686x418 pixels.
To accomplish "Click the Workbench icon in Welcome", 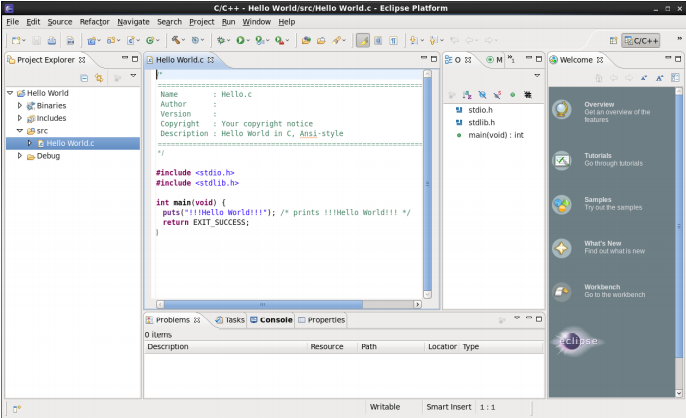I will pyautogui.click(x=562, y=292).
